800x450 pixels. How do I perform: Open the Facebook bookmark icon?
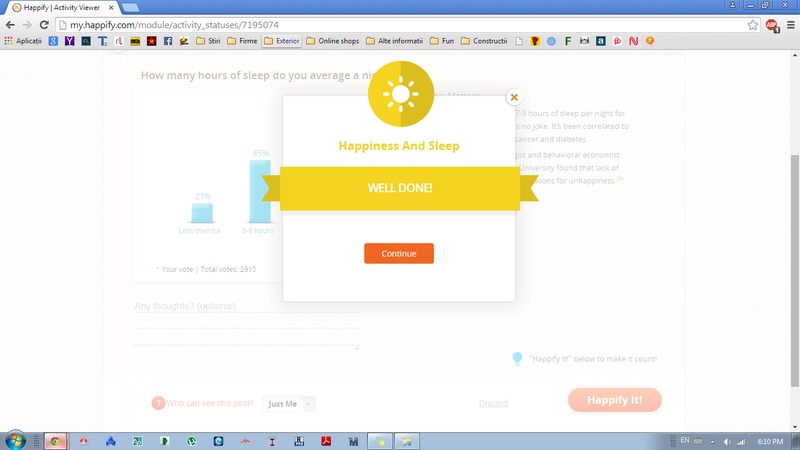click(x=168, y=41)
